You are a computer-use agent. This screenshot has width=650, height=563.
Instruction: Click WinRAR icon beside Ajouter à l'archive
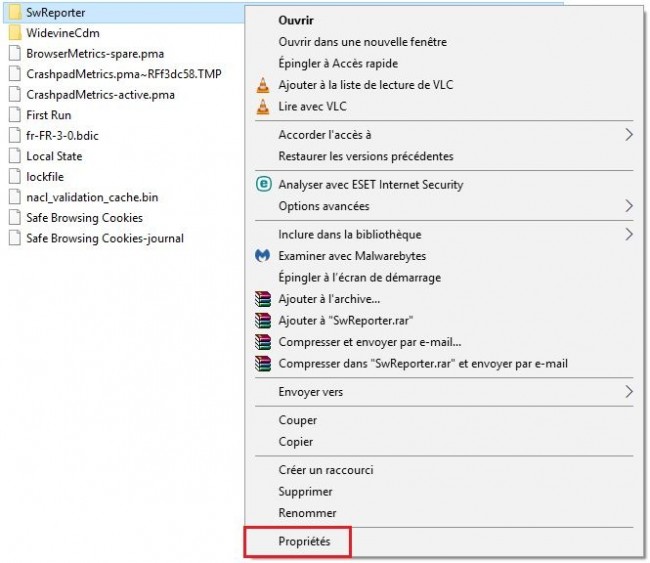click(263, 299)
